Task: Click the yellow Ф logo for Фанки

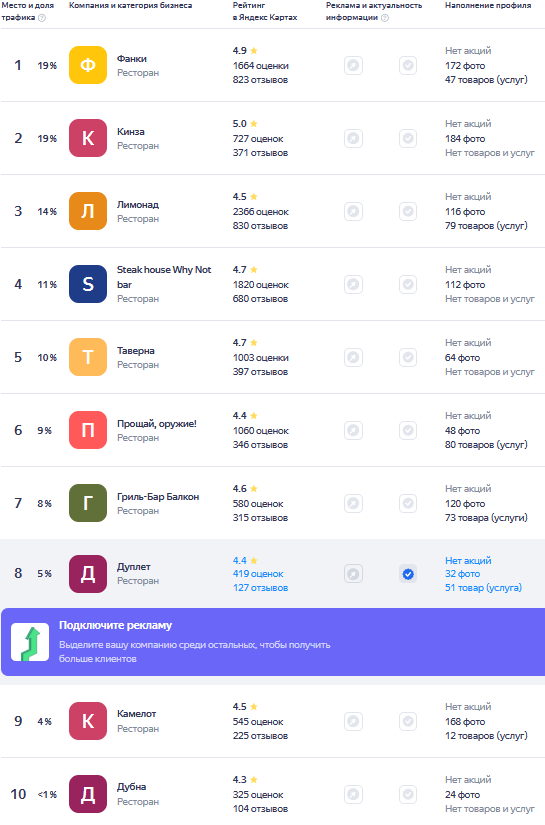Action: 88,65
